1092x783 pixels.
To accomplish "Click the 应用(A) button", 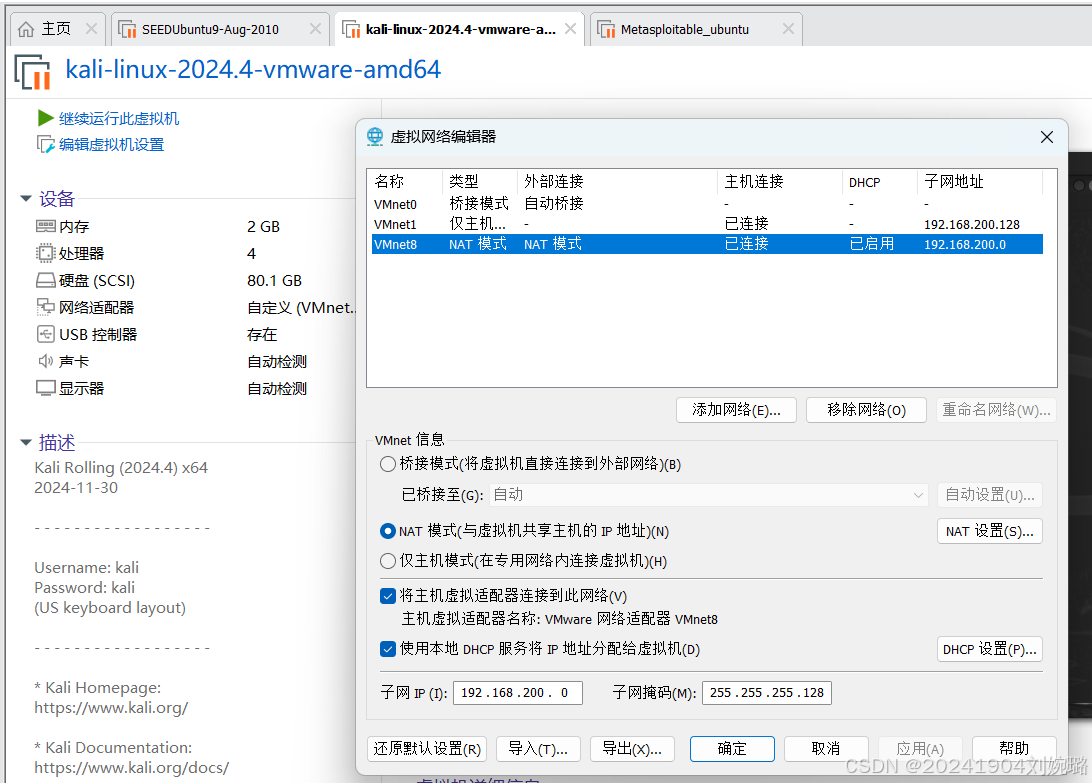I will (x=920, y=749).
